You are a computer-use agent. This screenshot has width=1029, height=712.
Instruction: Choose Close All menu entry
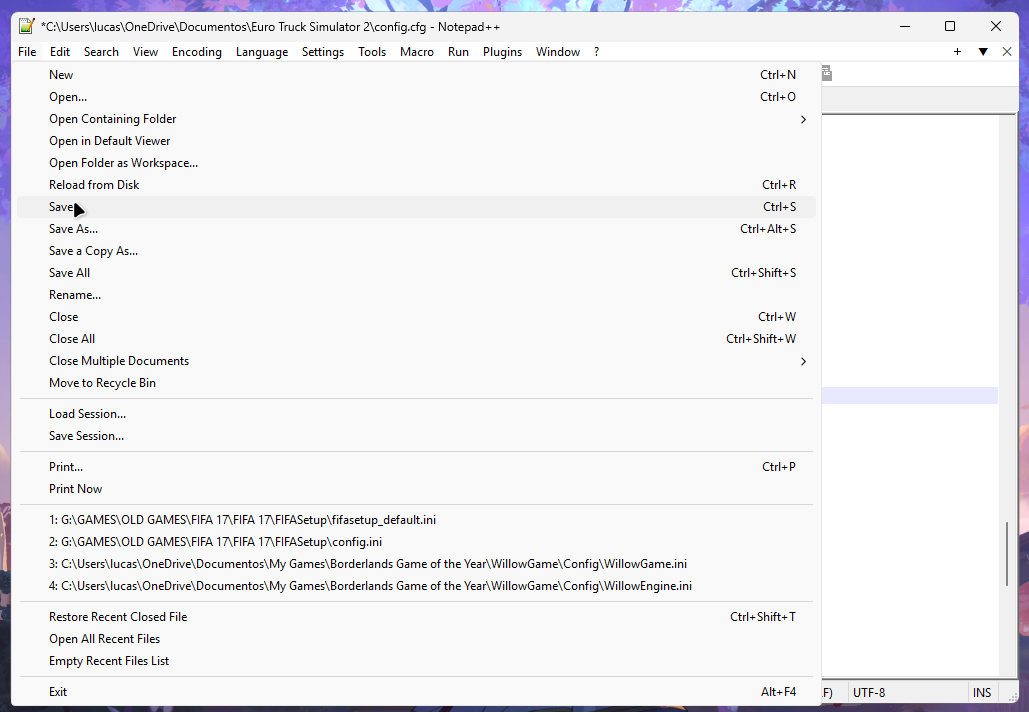point(417,339)
